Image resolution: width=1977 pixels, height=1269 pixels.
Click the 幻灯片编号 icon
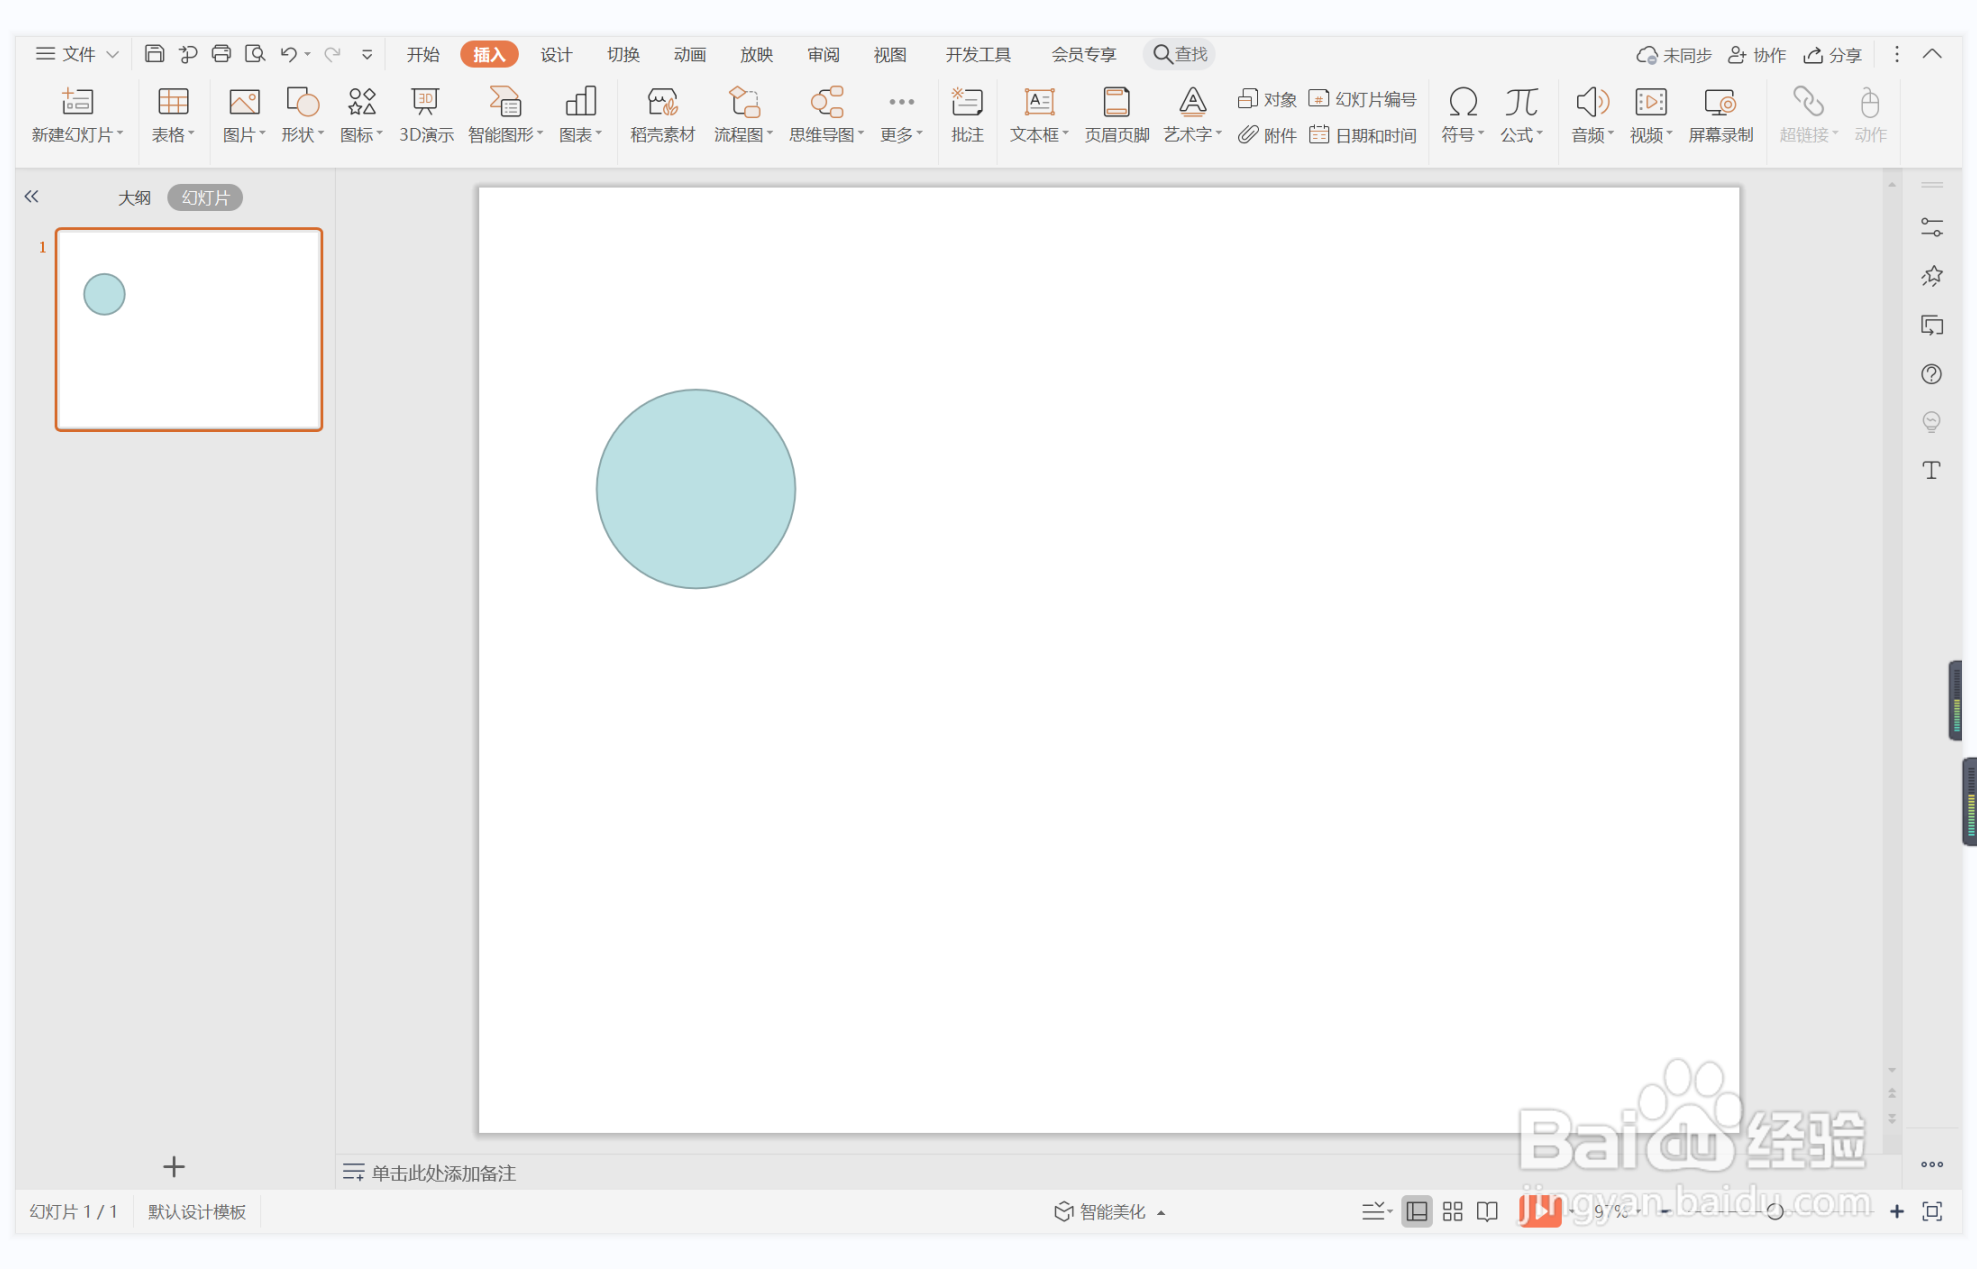point(1363,99)
